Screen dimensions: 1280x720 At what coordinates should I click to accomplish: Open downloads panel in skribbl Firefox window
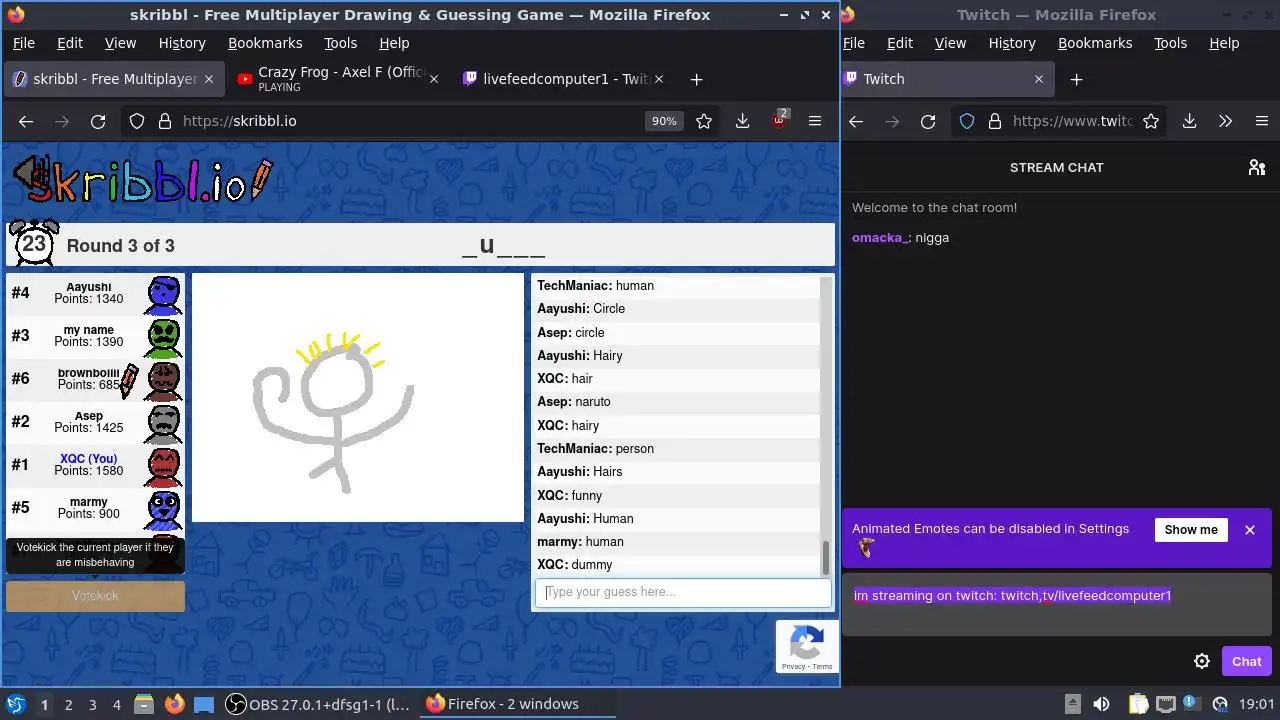(742, 121)
